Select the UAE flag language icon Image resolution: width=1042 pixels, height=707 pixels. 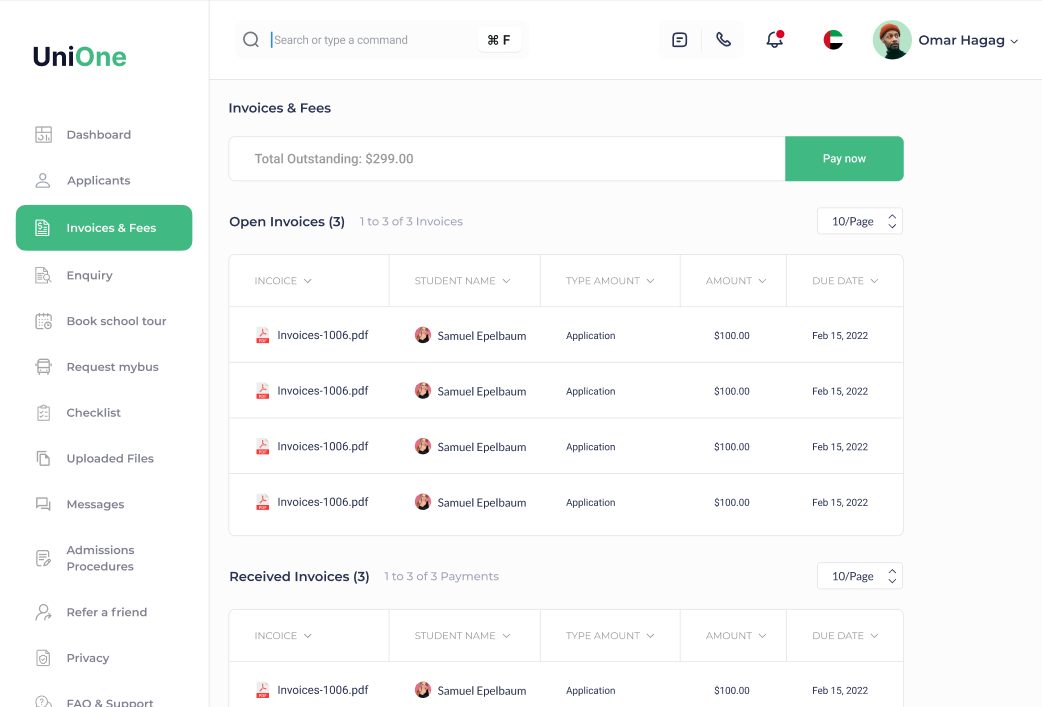coord(833,40)
